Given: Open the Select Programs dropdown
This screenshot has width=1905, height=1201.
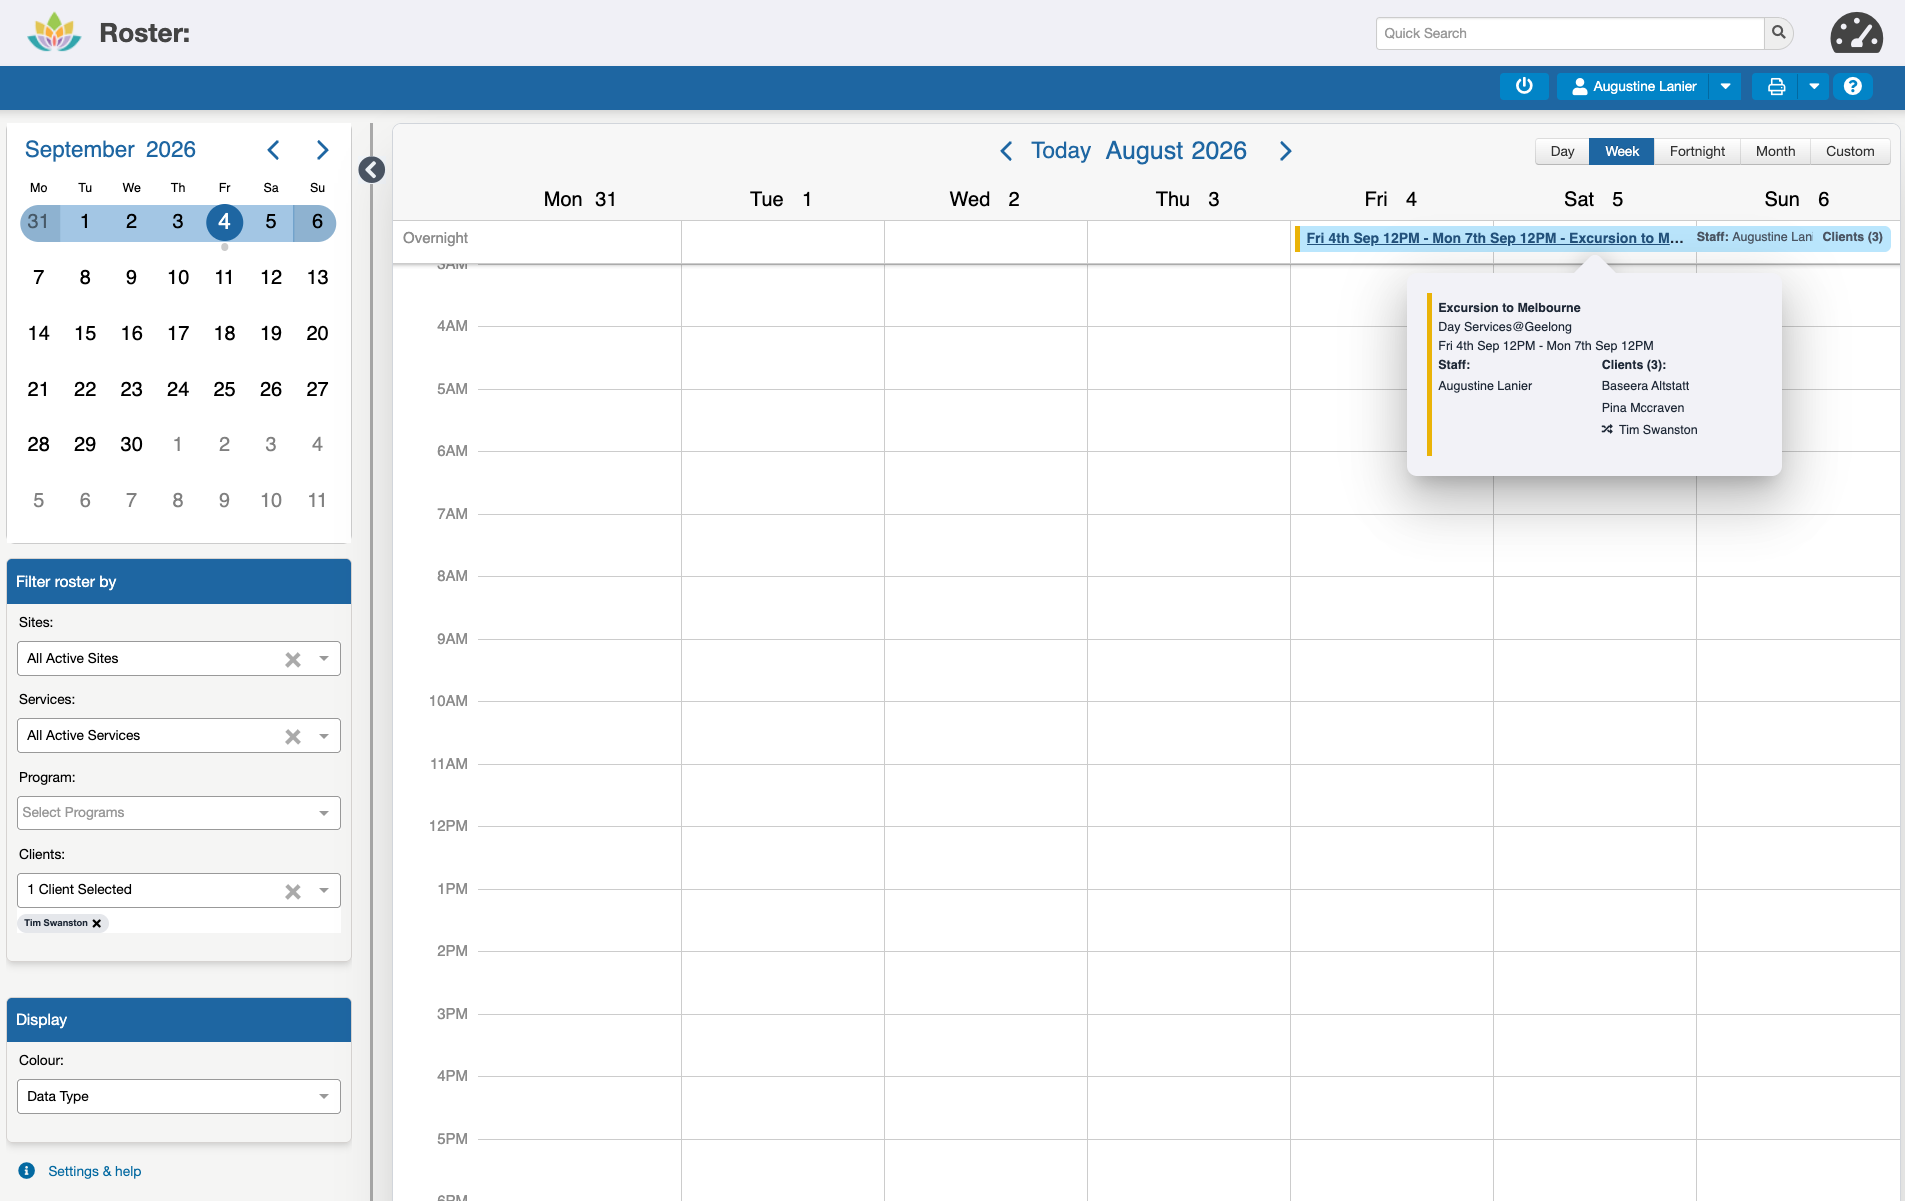Looking at the screenshot, I should click(179, 813).
